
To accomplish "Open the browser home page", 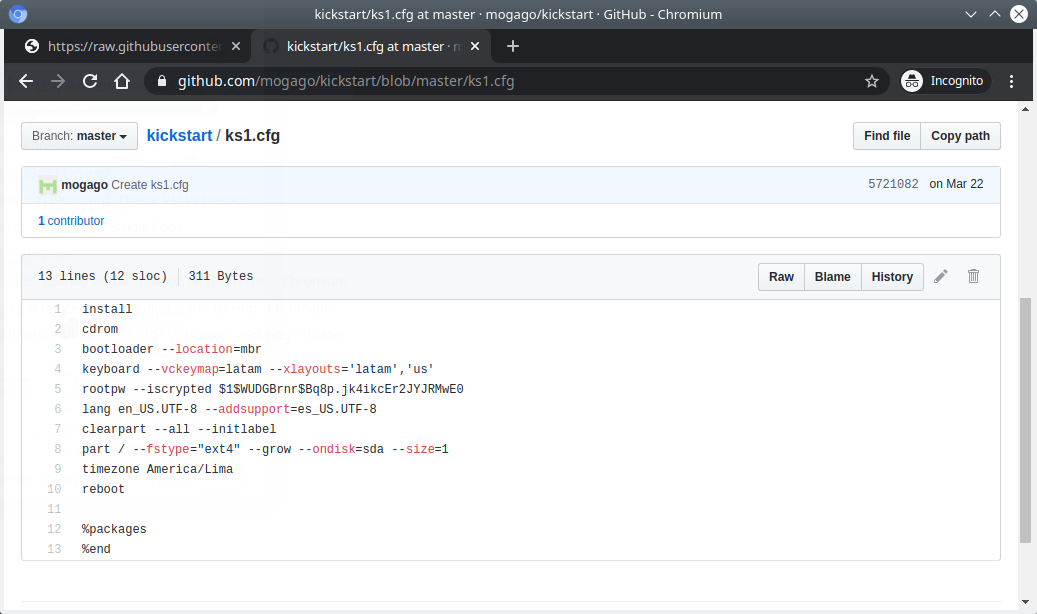I will [122, 81].
